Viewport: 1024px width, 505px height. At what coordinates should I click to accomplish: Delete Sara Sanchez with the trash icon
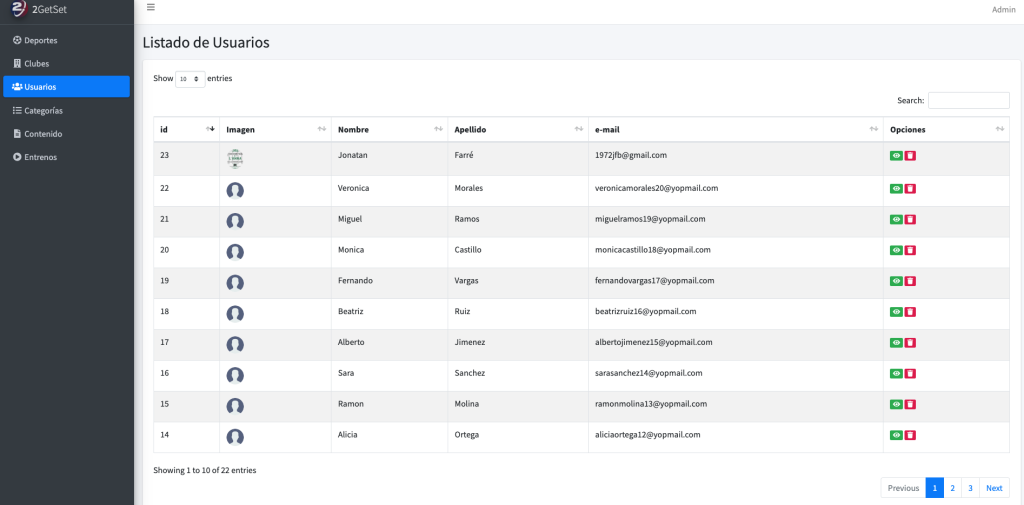click(911, 374)
